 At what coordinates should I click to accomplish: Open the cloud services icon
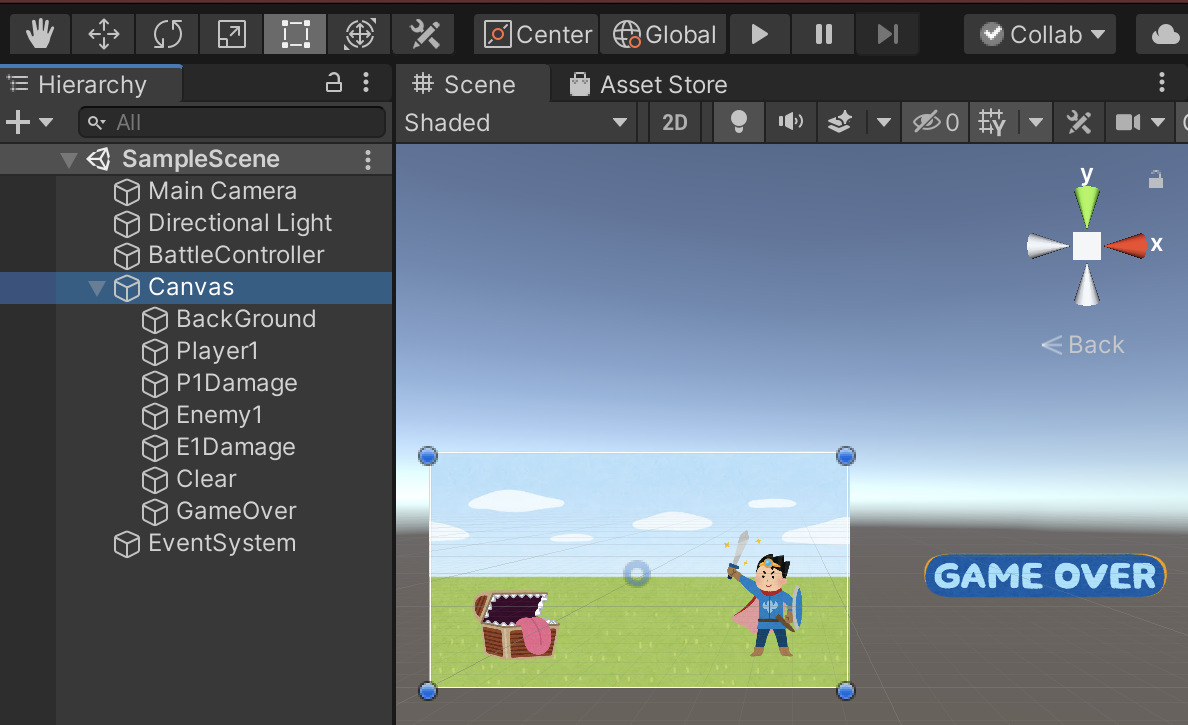coord(1163,34)
